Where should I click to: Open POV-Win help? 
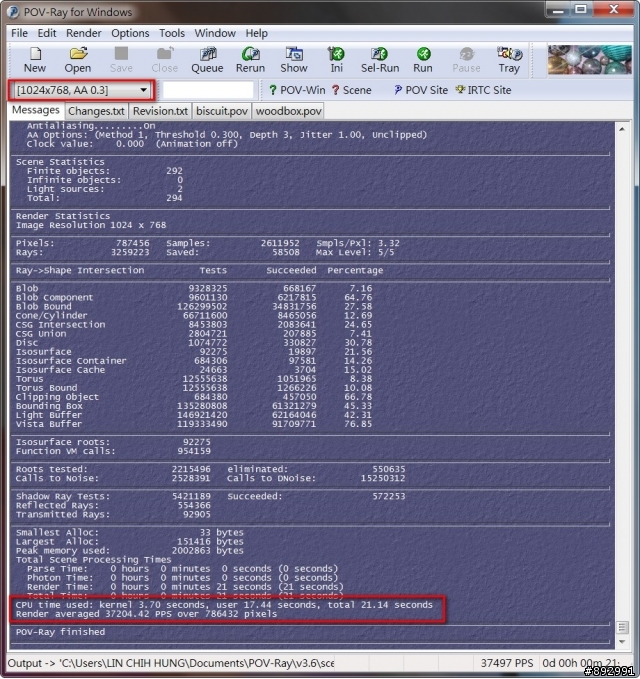click(x=297, y=90)
